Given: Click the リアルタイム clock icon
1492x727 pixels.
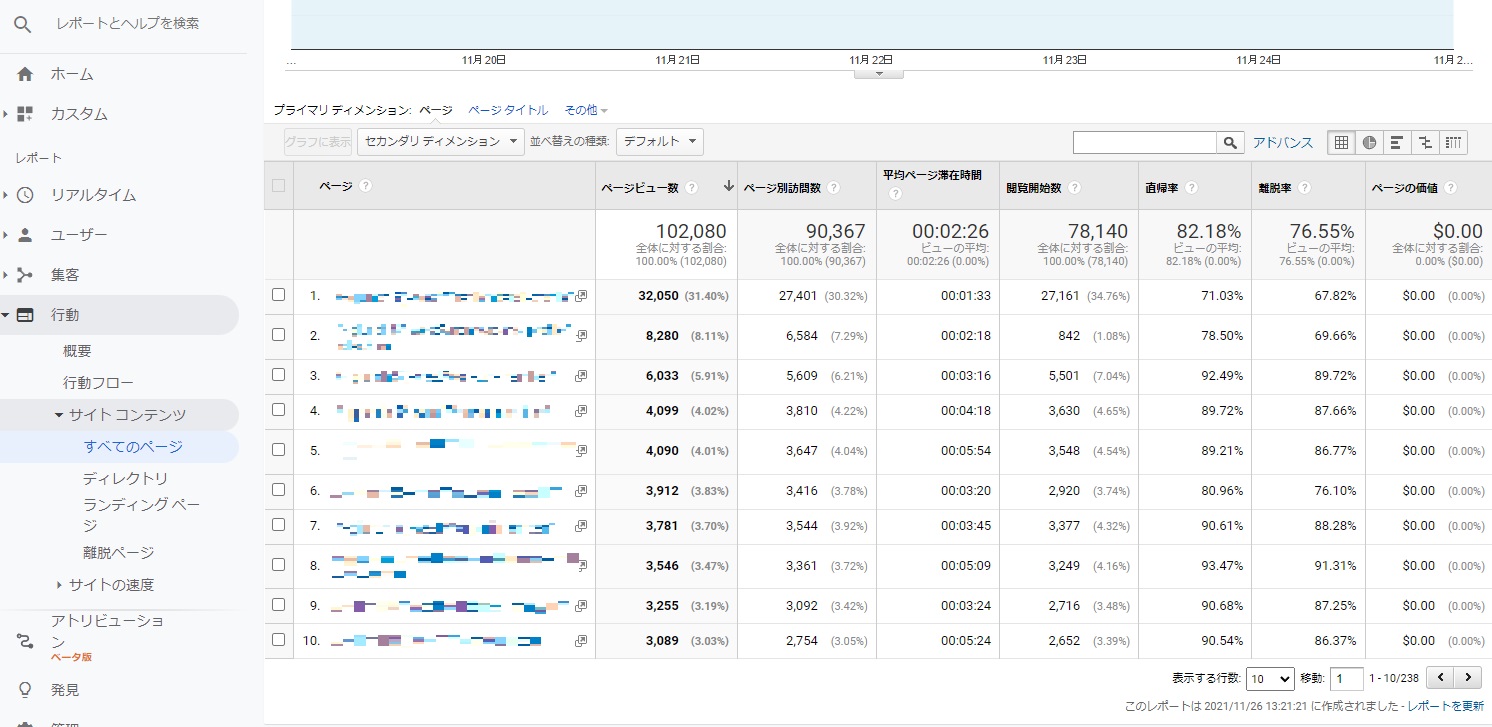Looking at the screenshot, I should pyautogui.click(x=25, y=195).
